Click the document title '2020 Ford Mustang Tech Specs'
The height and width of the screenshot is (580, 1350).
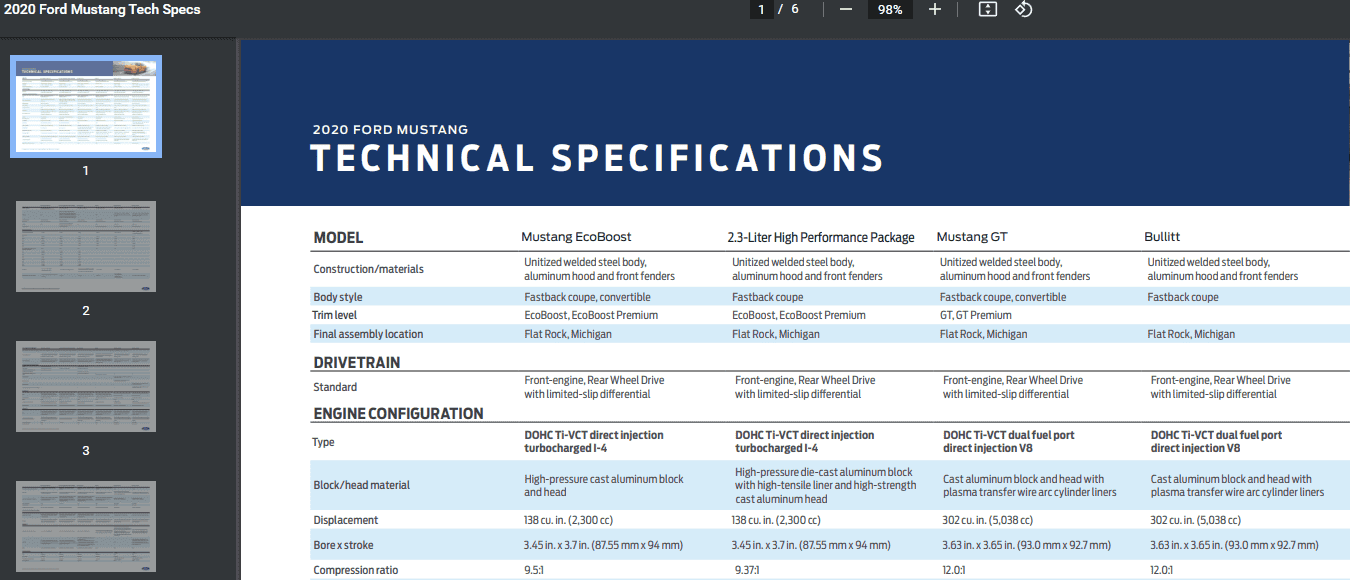pos(102,9)
